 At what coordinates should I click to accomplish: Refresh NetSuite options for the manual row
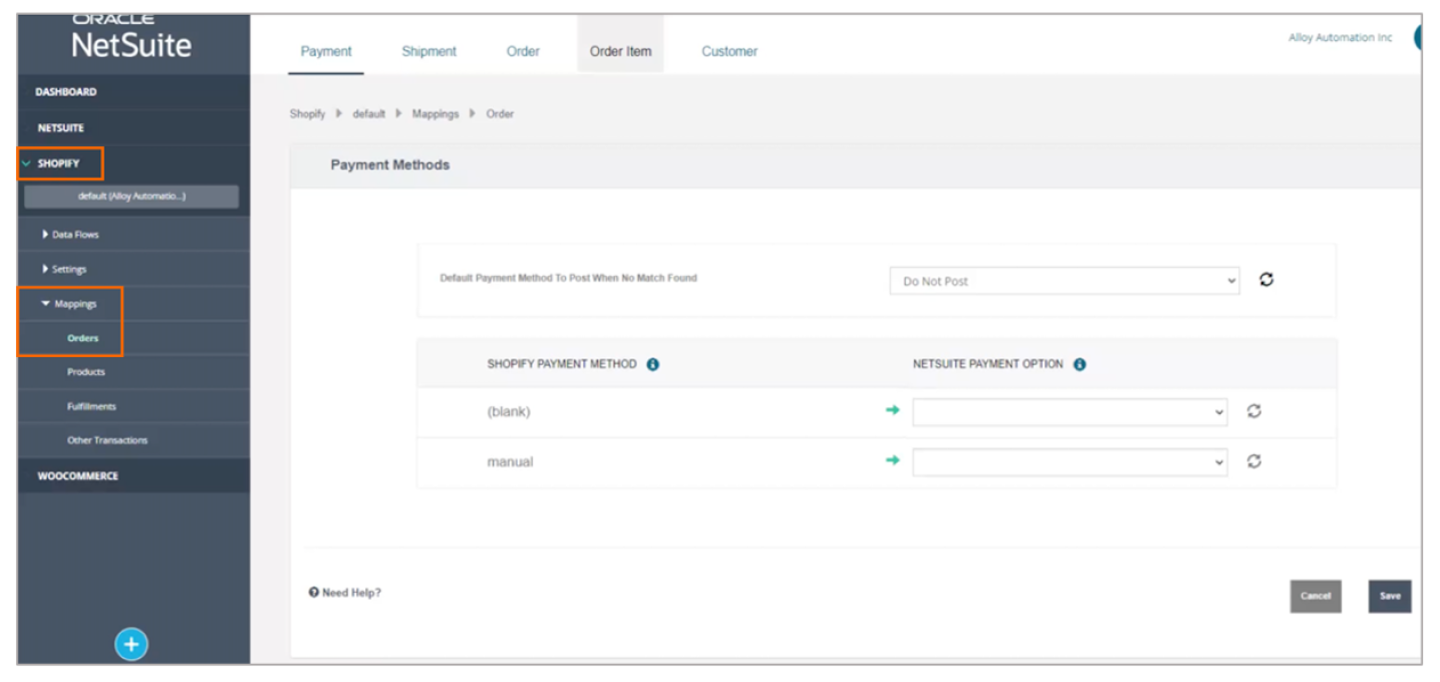pyautogui.click(x=1254, y=461)
